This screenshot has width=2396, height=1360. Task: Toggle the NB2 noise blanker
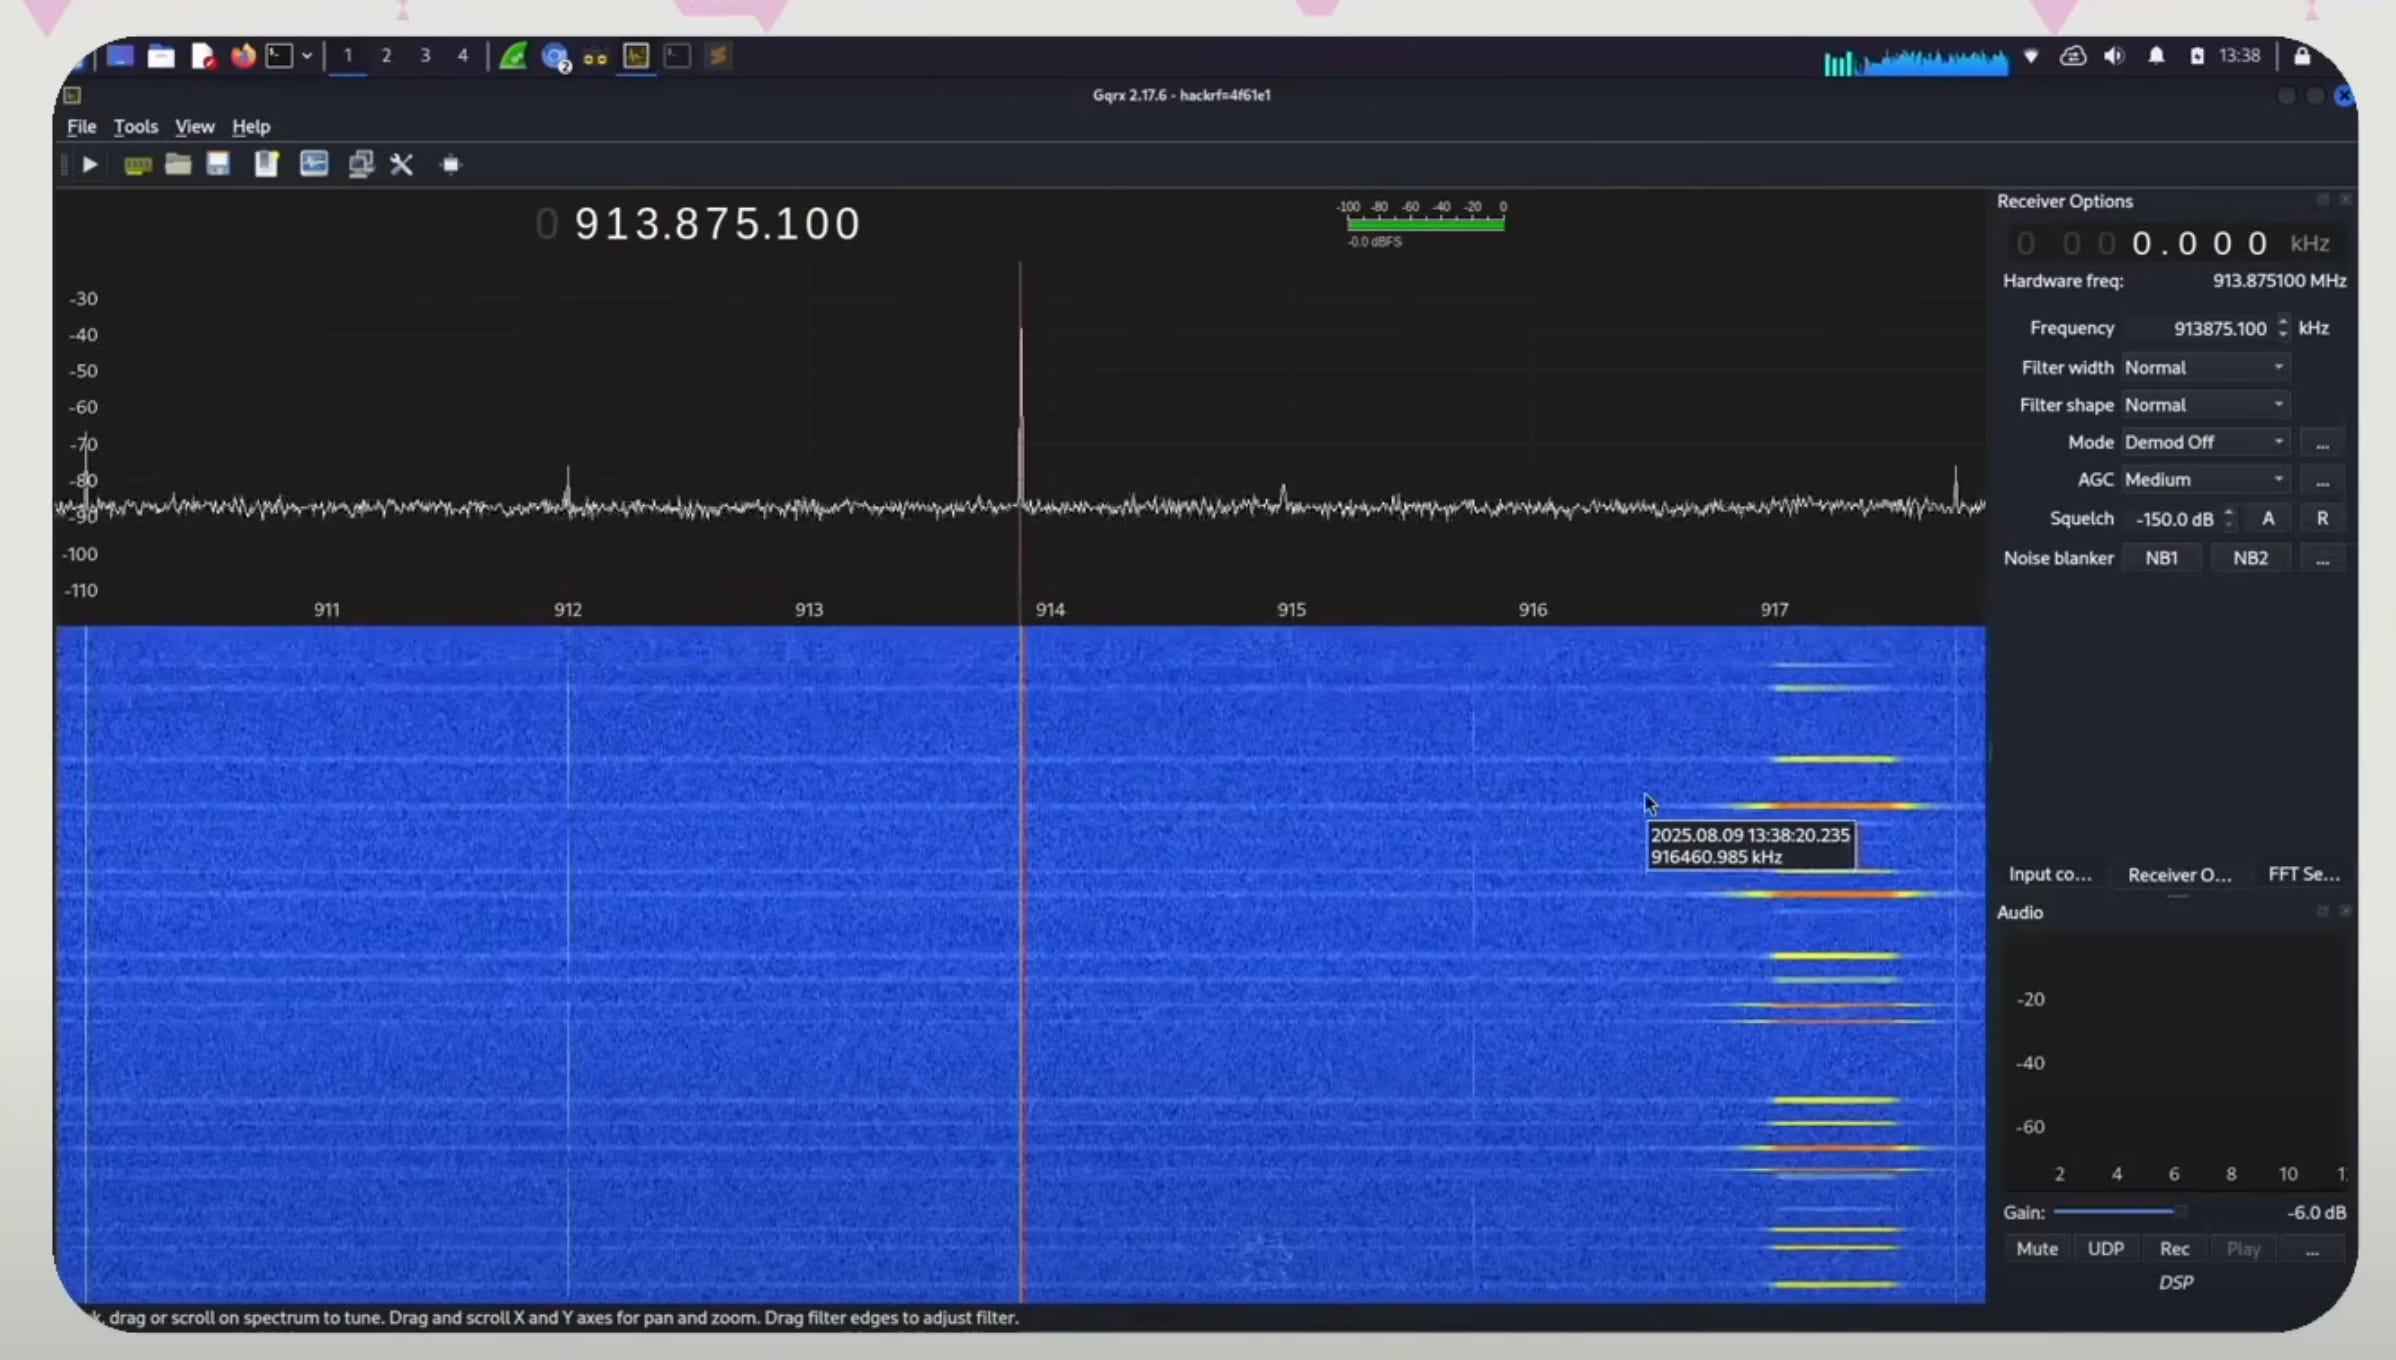(2250, 558)
